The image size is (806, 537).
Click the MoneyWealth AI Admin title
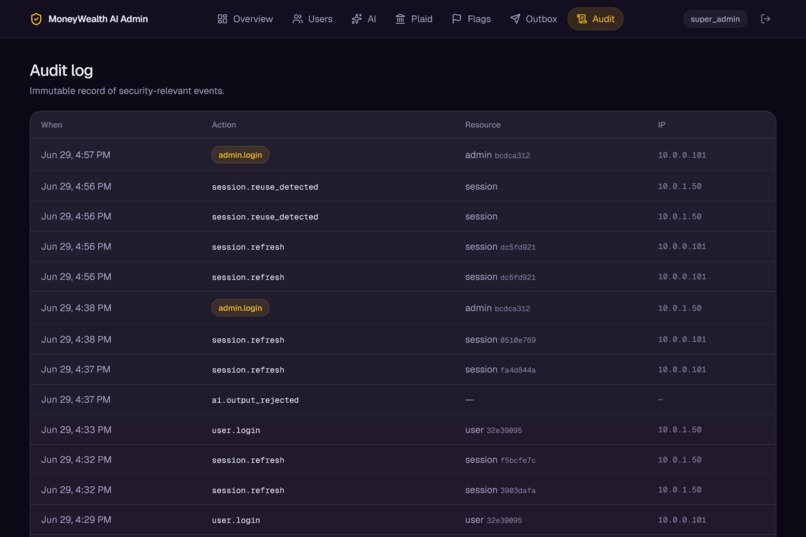(98, 19)
